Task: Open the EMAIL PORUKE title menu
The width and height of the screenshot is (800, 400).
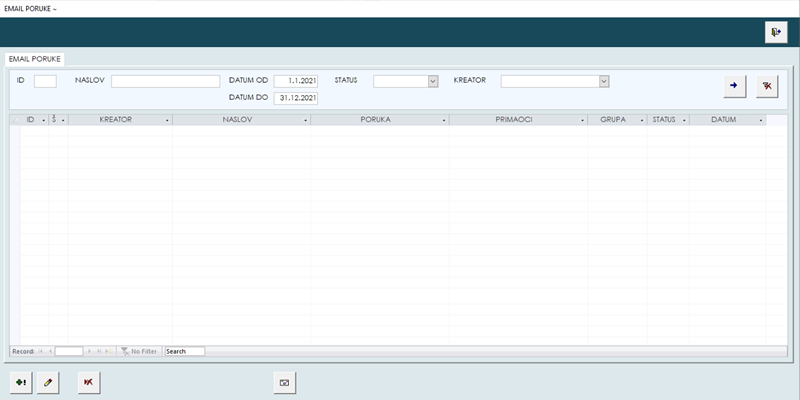Action: coord(30,8)
